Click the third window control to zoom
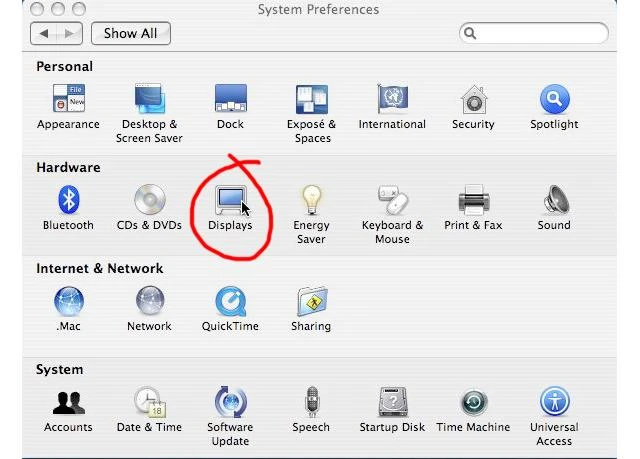640x459 pixels. click(79, 9)
